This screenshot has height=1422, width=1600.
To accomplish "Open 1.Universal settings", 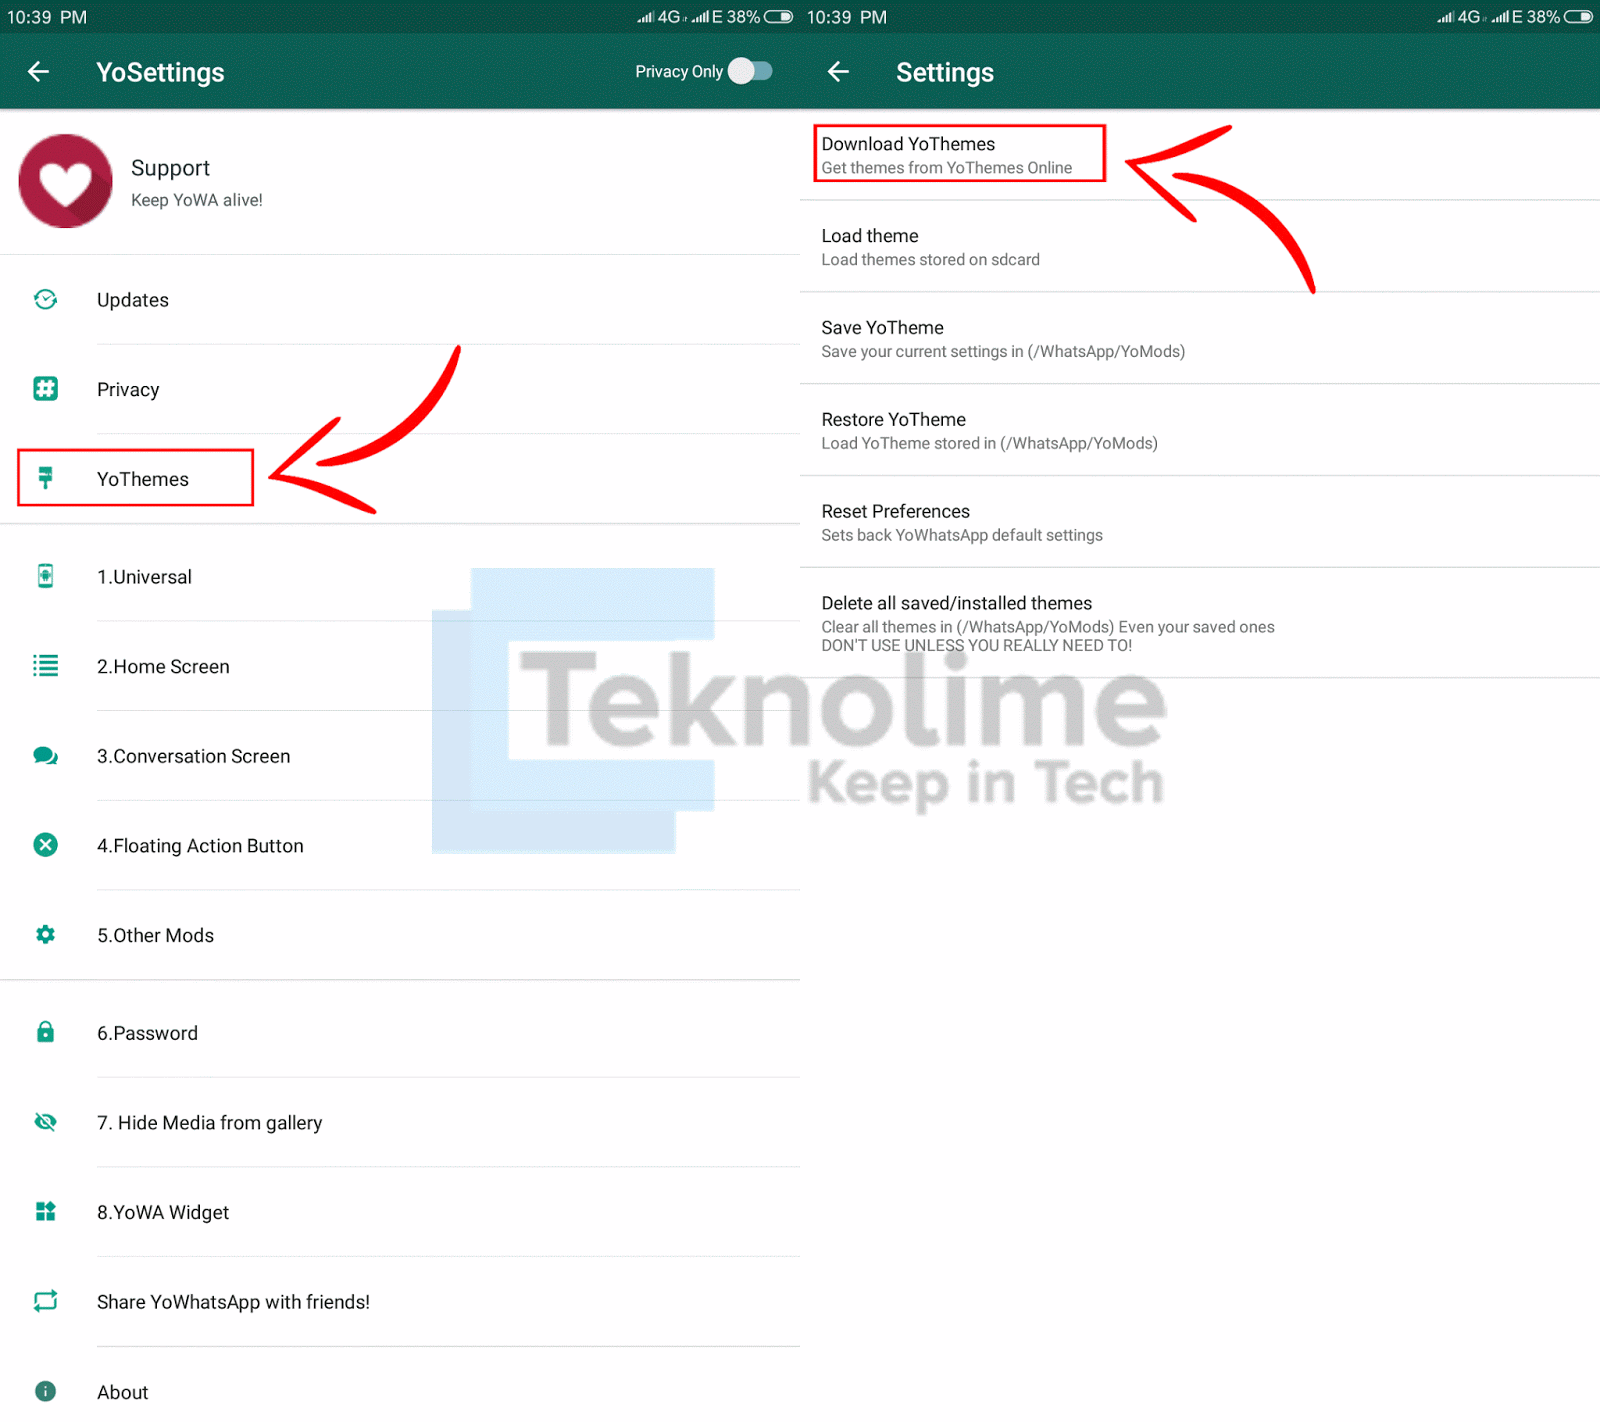I will [x=400, y=577].
